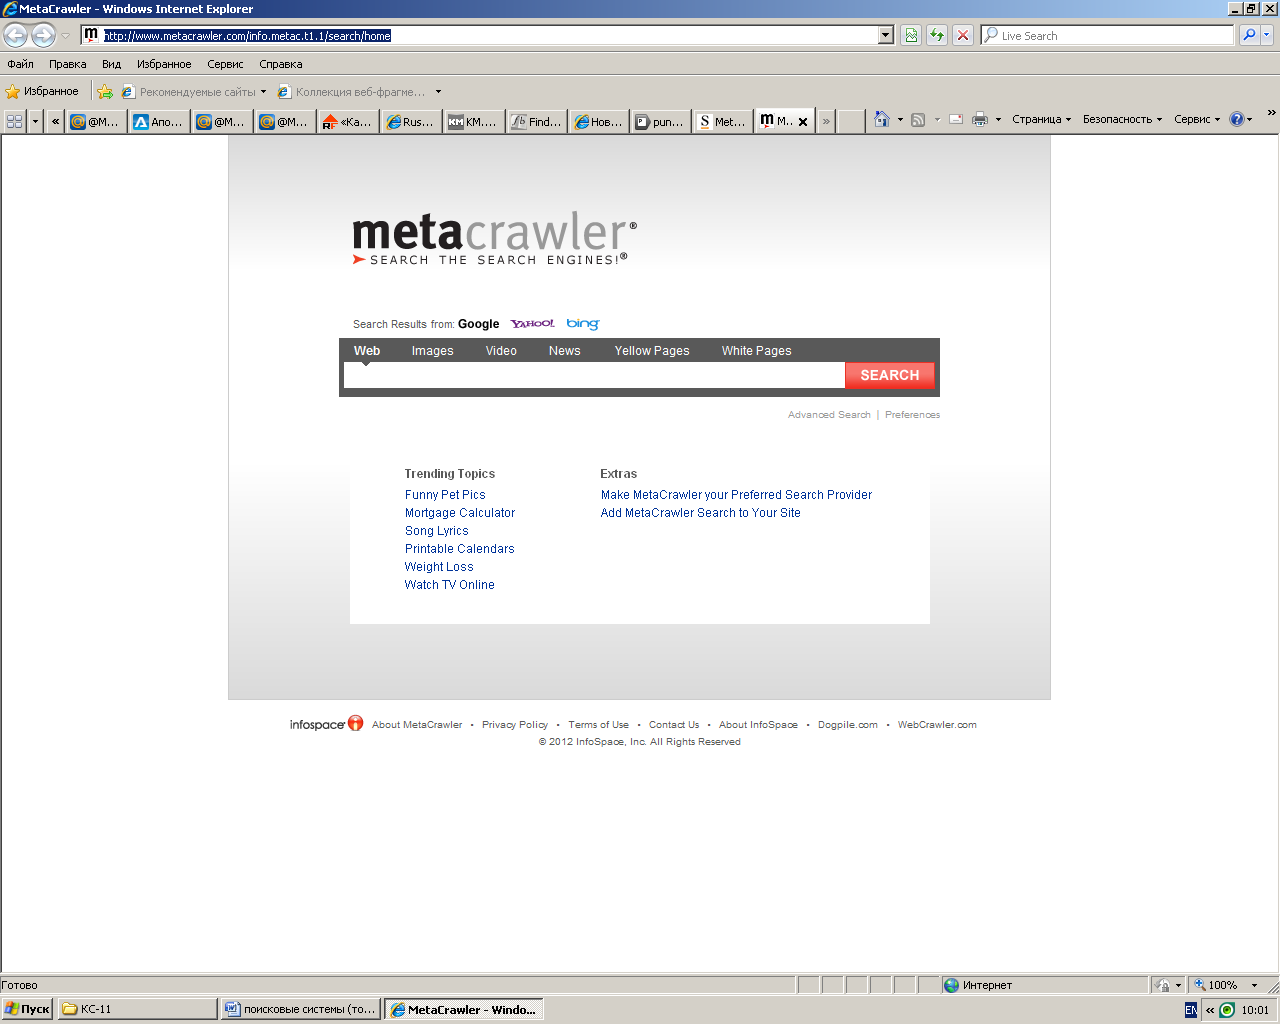Open a blank new tab button
Viewport: 1280px width, 1024px height.
(x=851, y=121)
